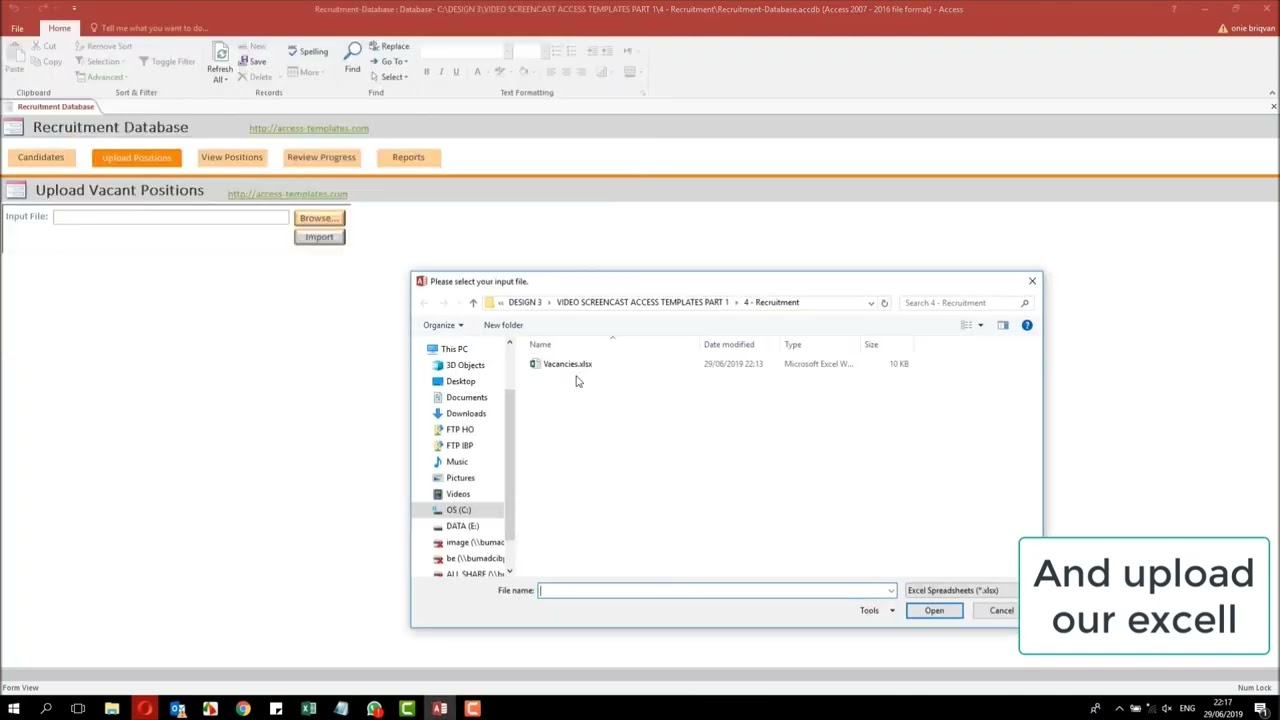Run the Spelling check
The width and height of the screenshot is (1280, 720).
click(x=308, y=52)
